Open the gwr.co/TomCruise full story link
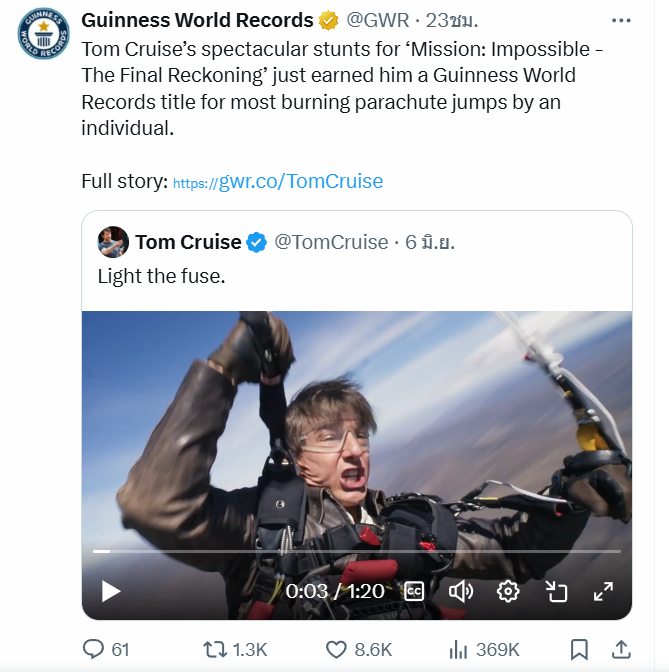Image resolution: width=669 pixels, height=672 pixels. [x=278, y=182]
